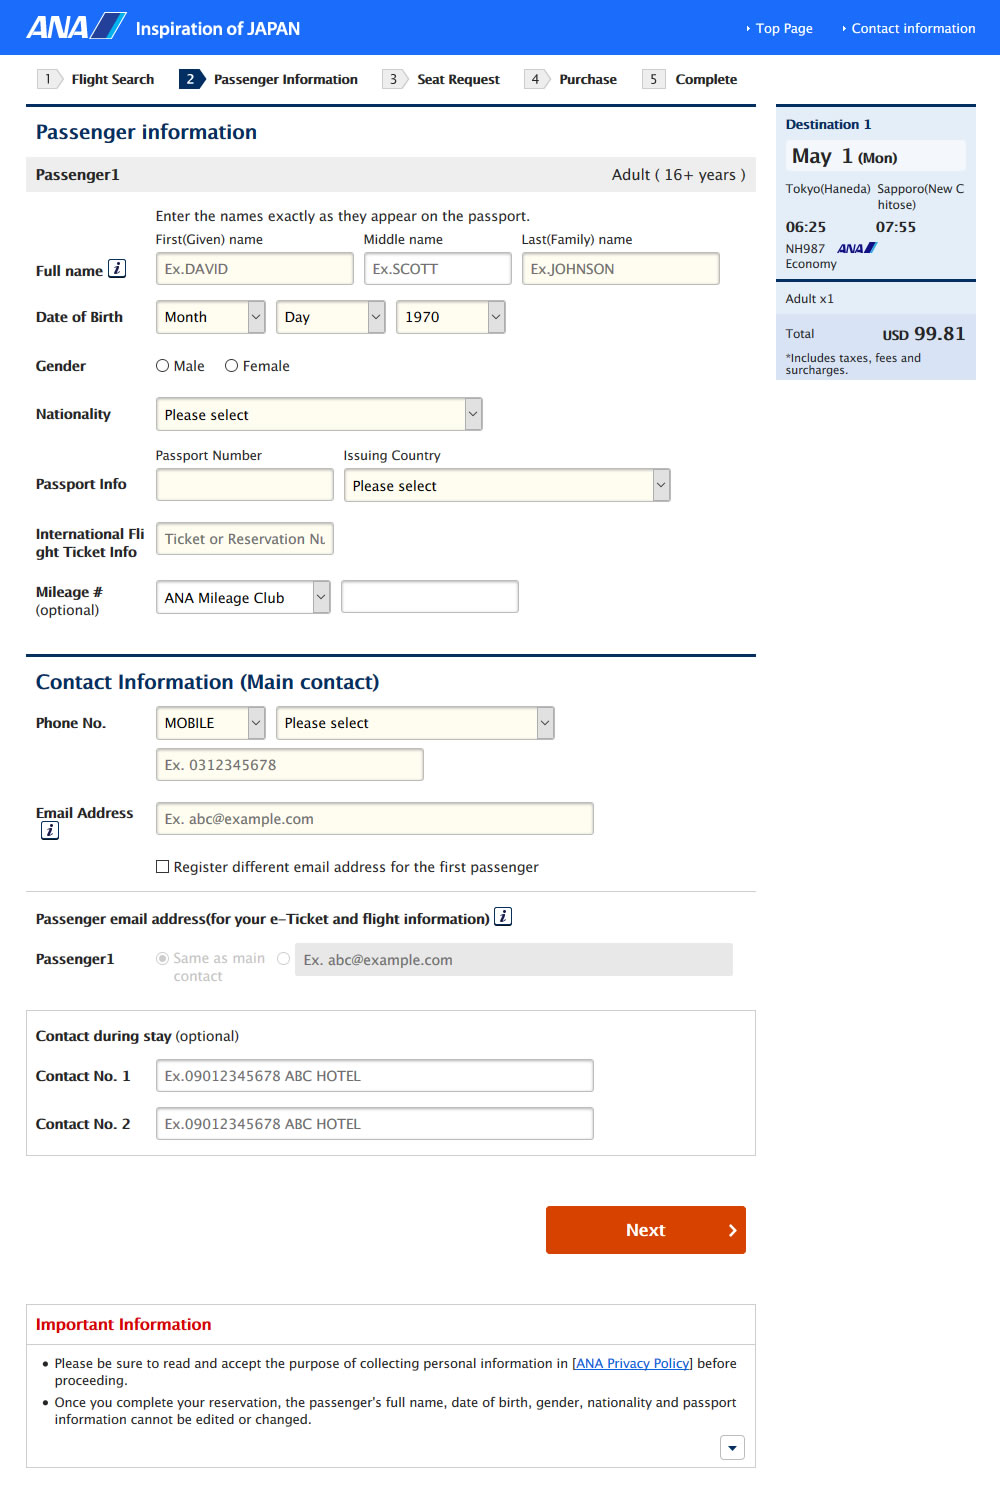Open the Nationality dropdown
This screenshot has height=1500, width=1000.
(319, 414)
